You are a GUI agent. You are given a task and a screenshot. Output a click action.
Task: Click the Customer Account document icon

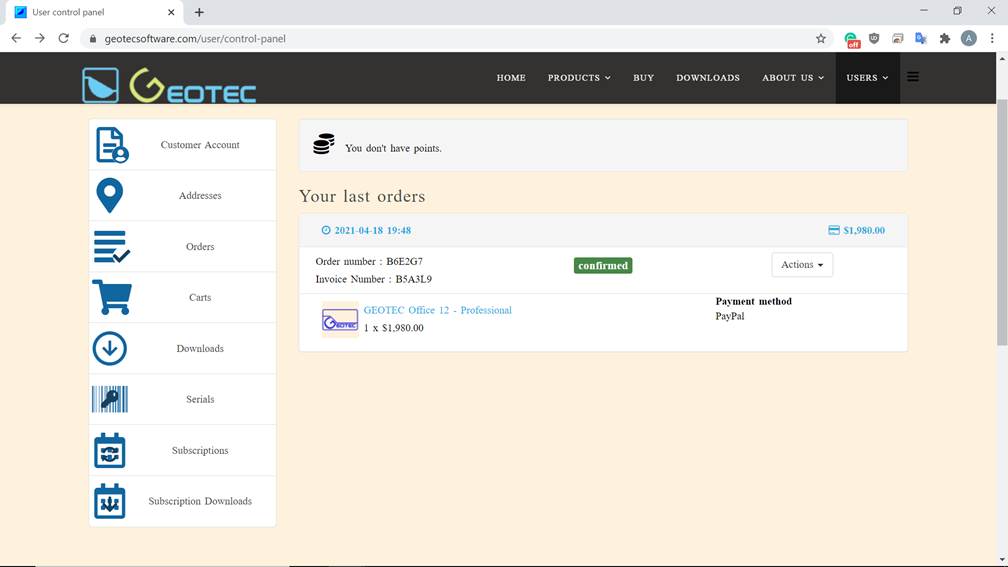point(112,145)
